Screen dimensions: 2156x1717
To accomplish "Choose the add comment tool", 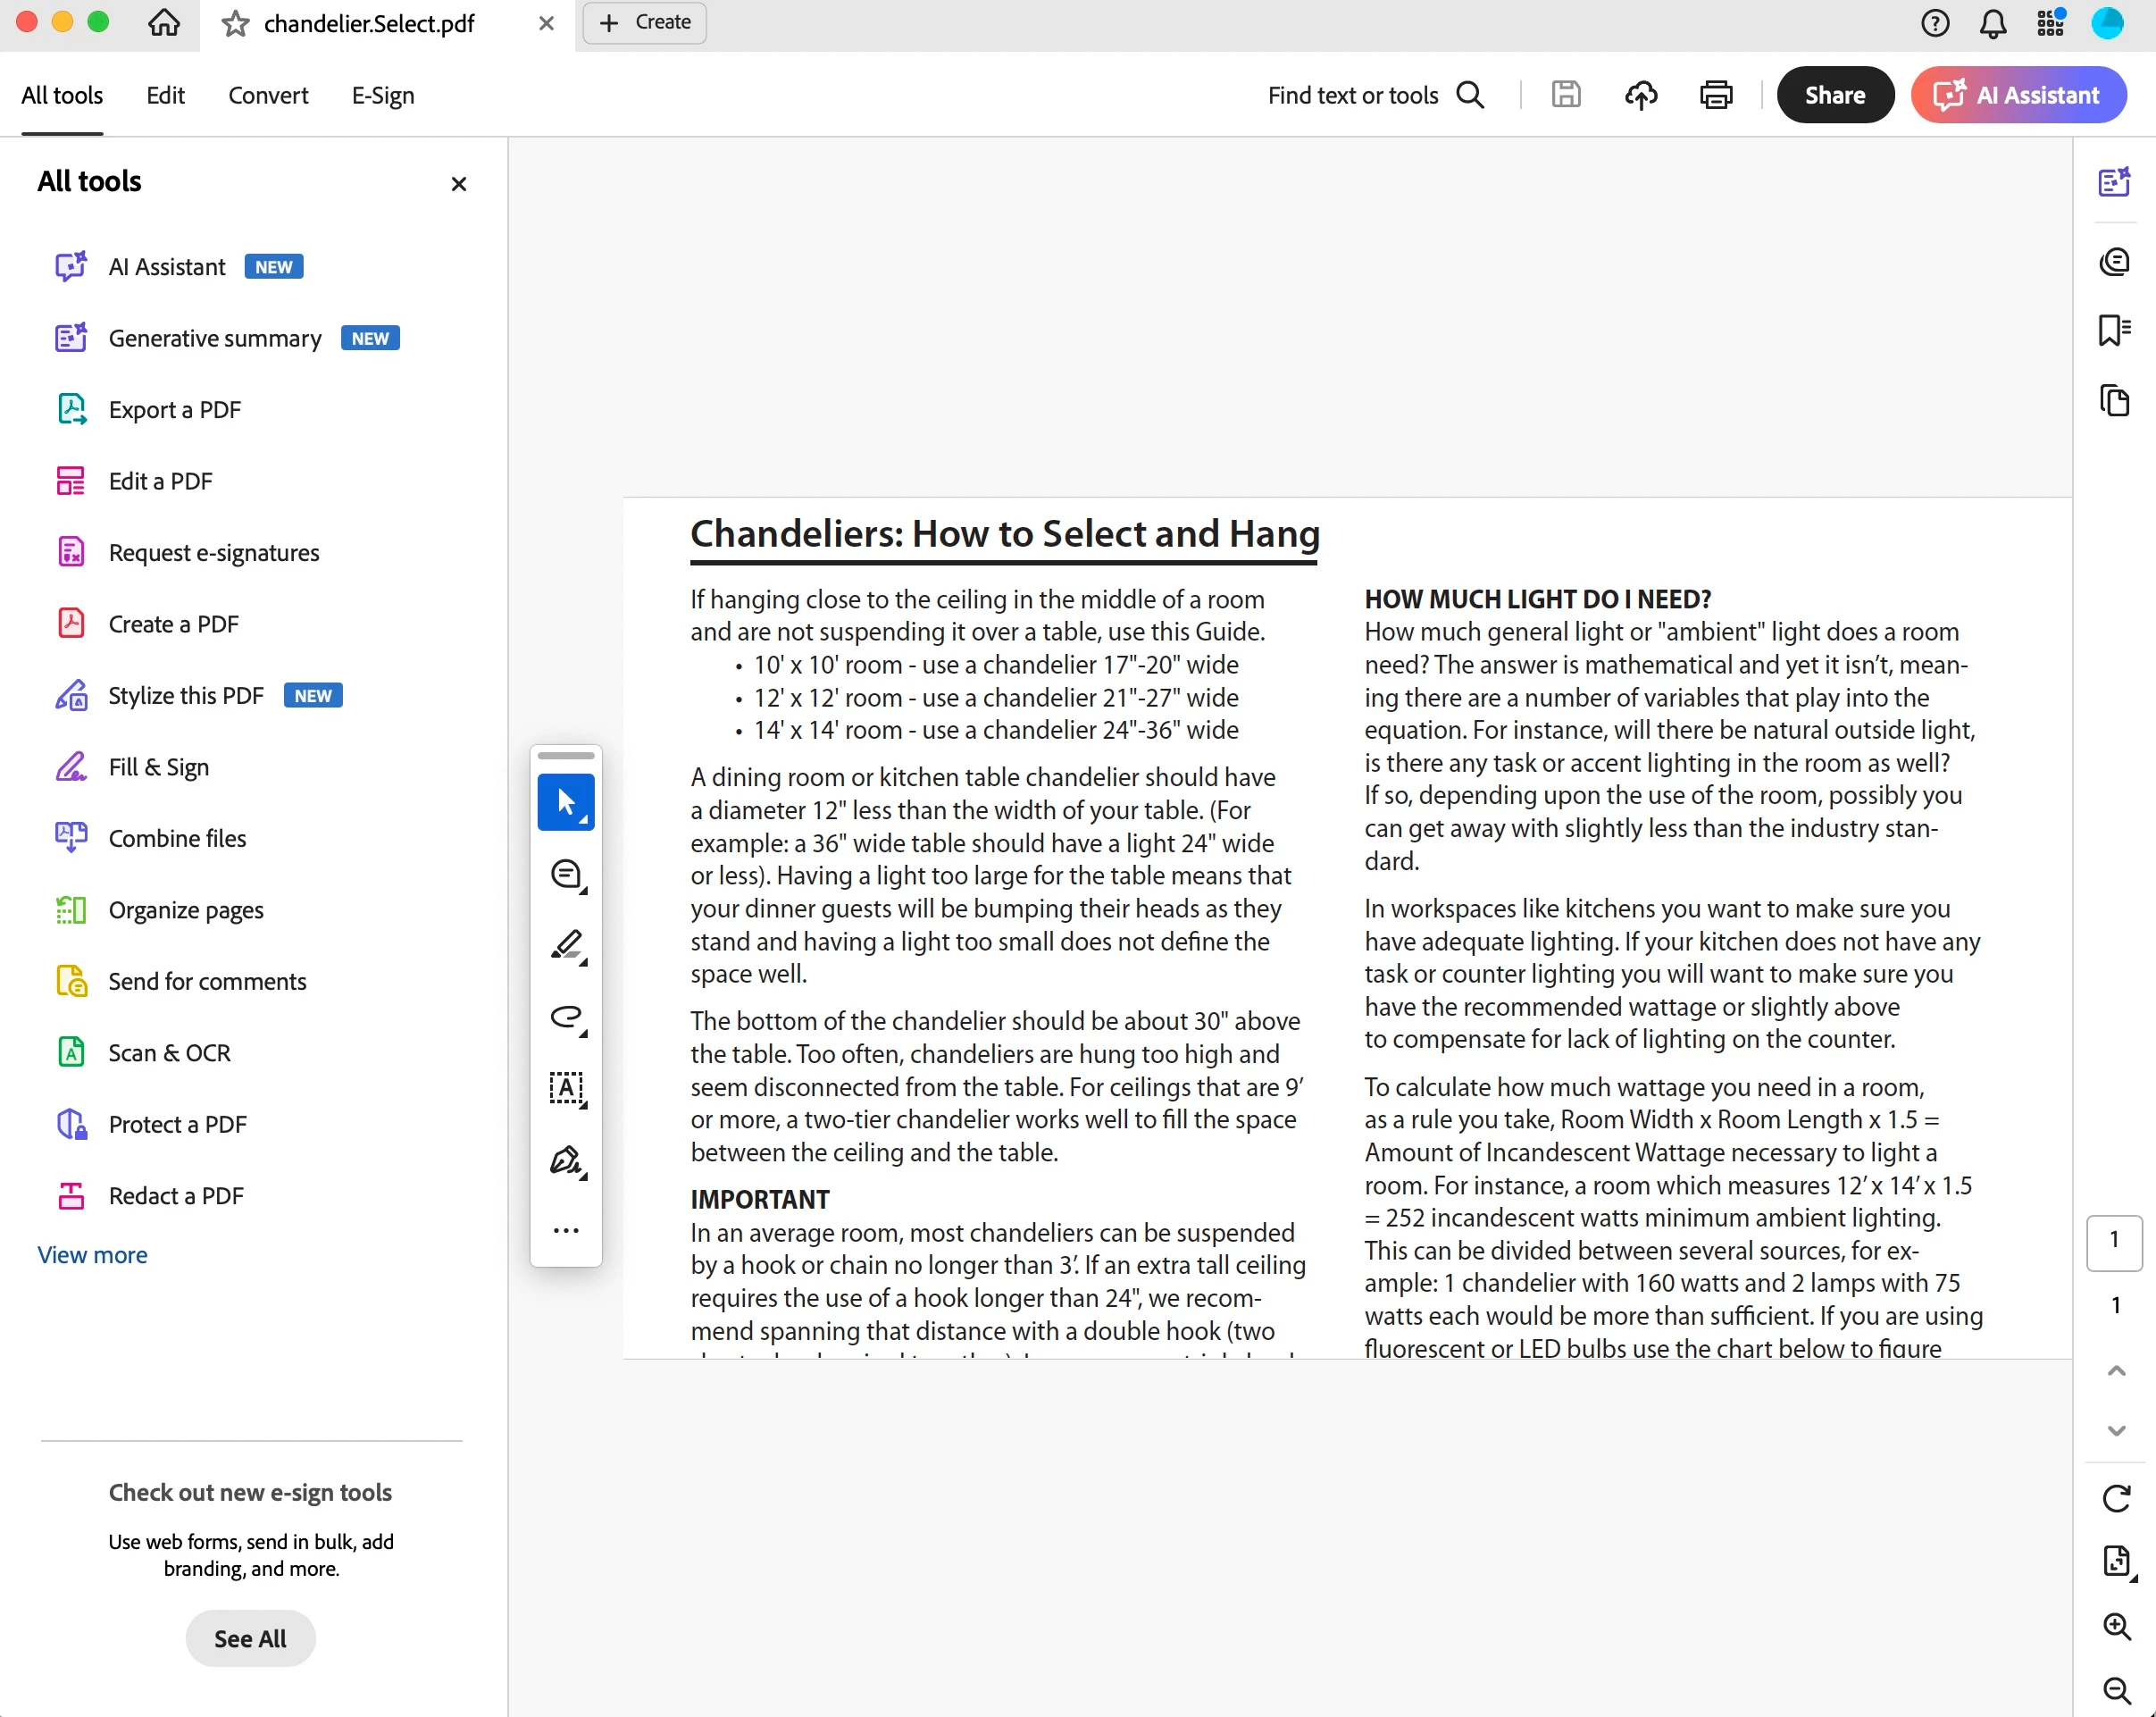I will tap(566, 874).
